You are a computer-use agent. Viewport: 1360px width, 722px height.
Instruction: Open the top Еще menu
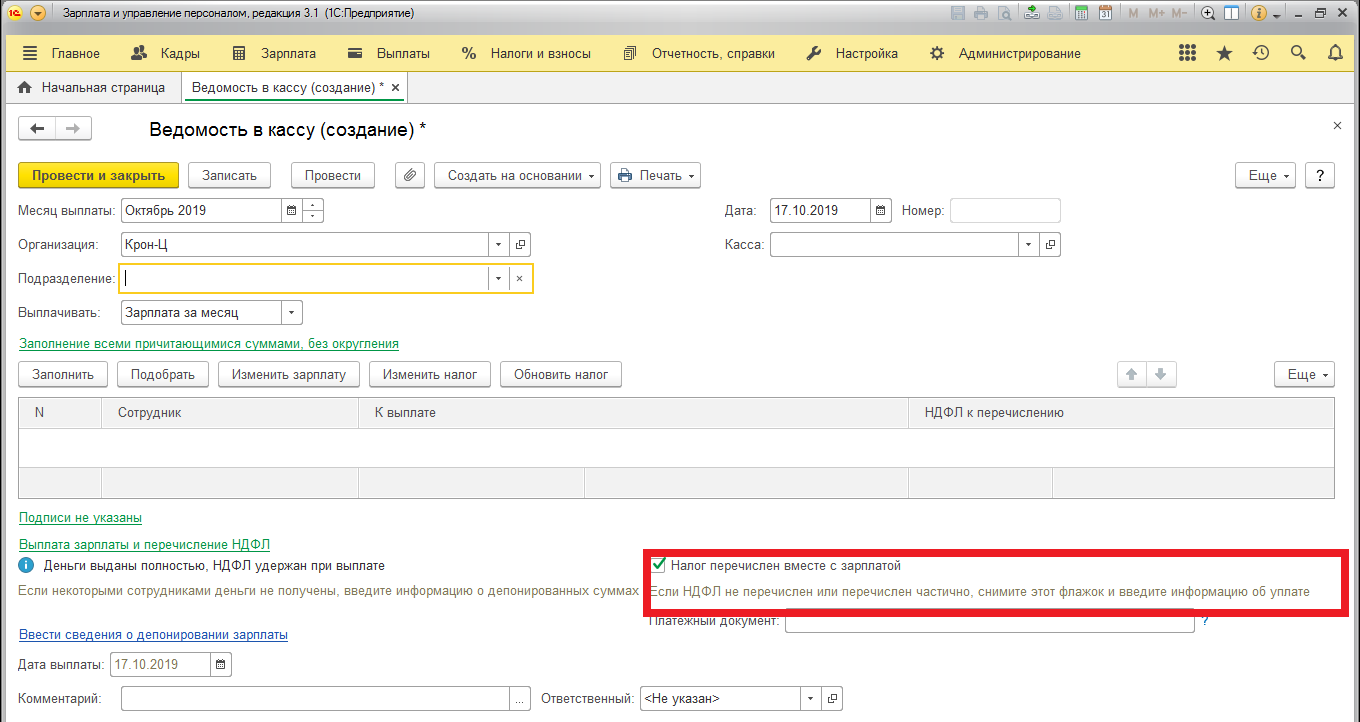pyautogui.click(x=1266, y=175)
